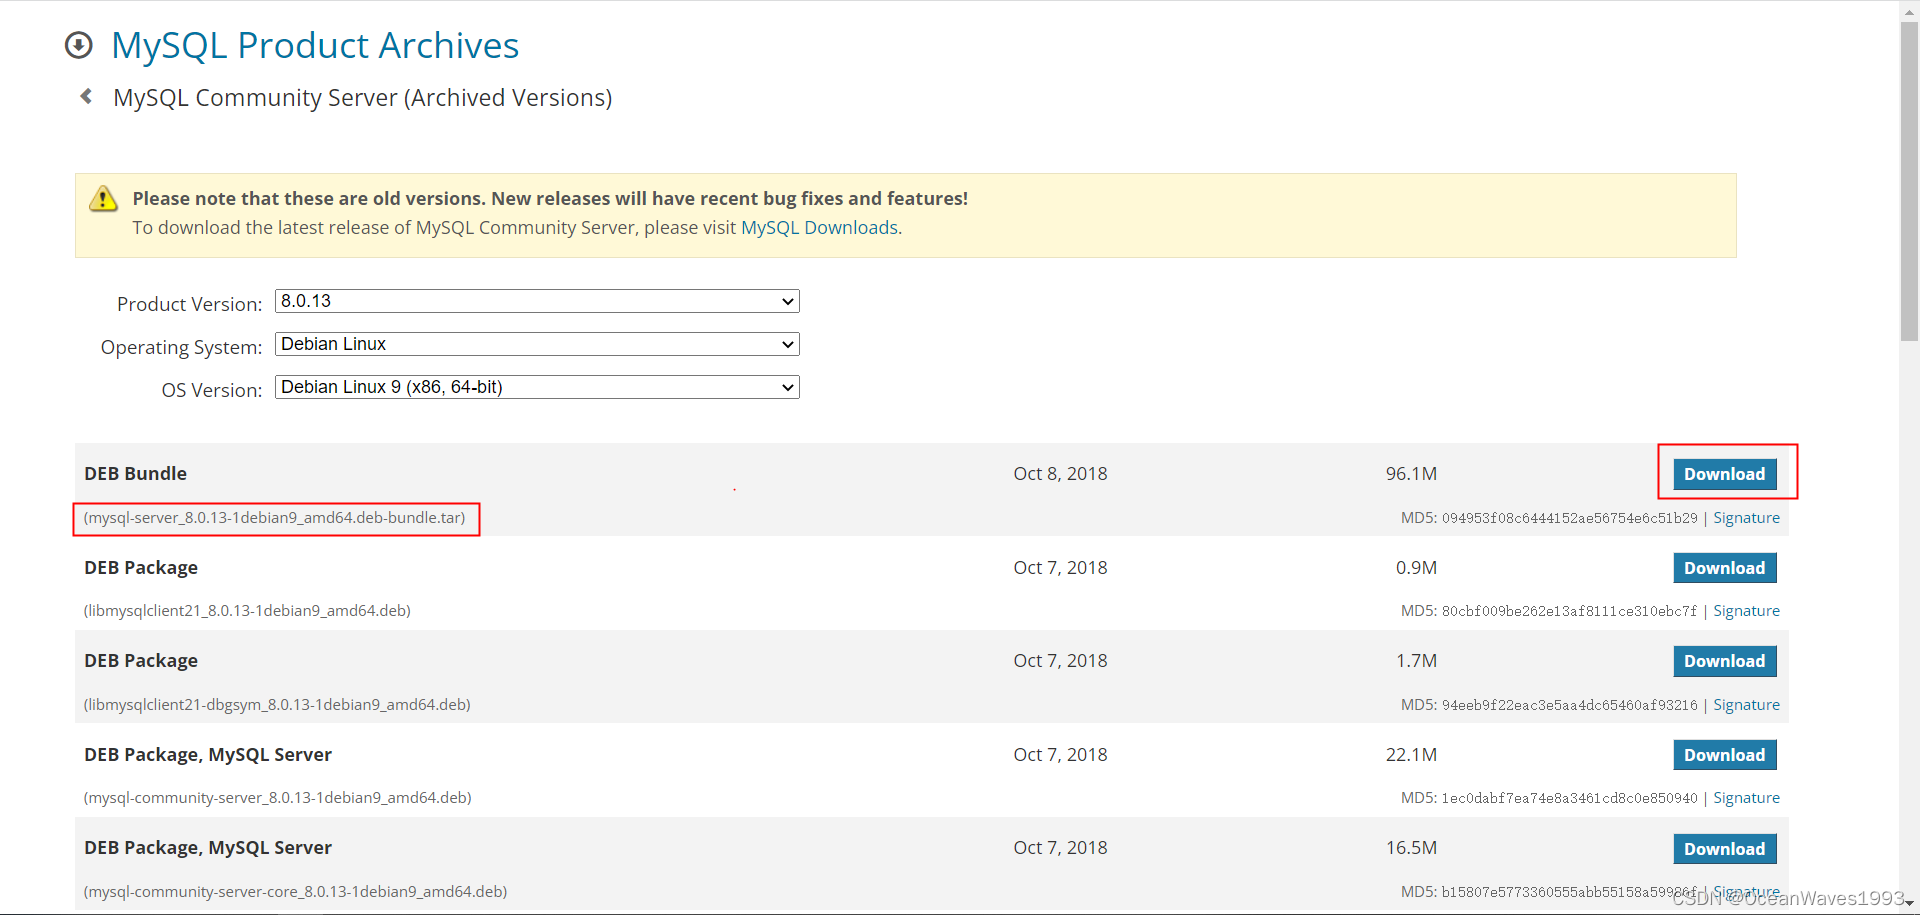Click the back chevron before MySQL Community Server

click(x=86, y=96)
